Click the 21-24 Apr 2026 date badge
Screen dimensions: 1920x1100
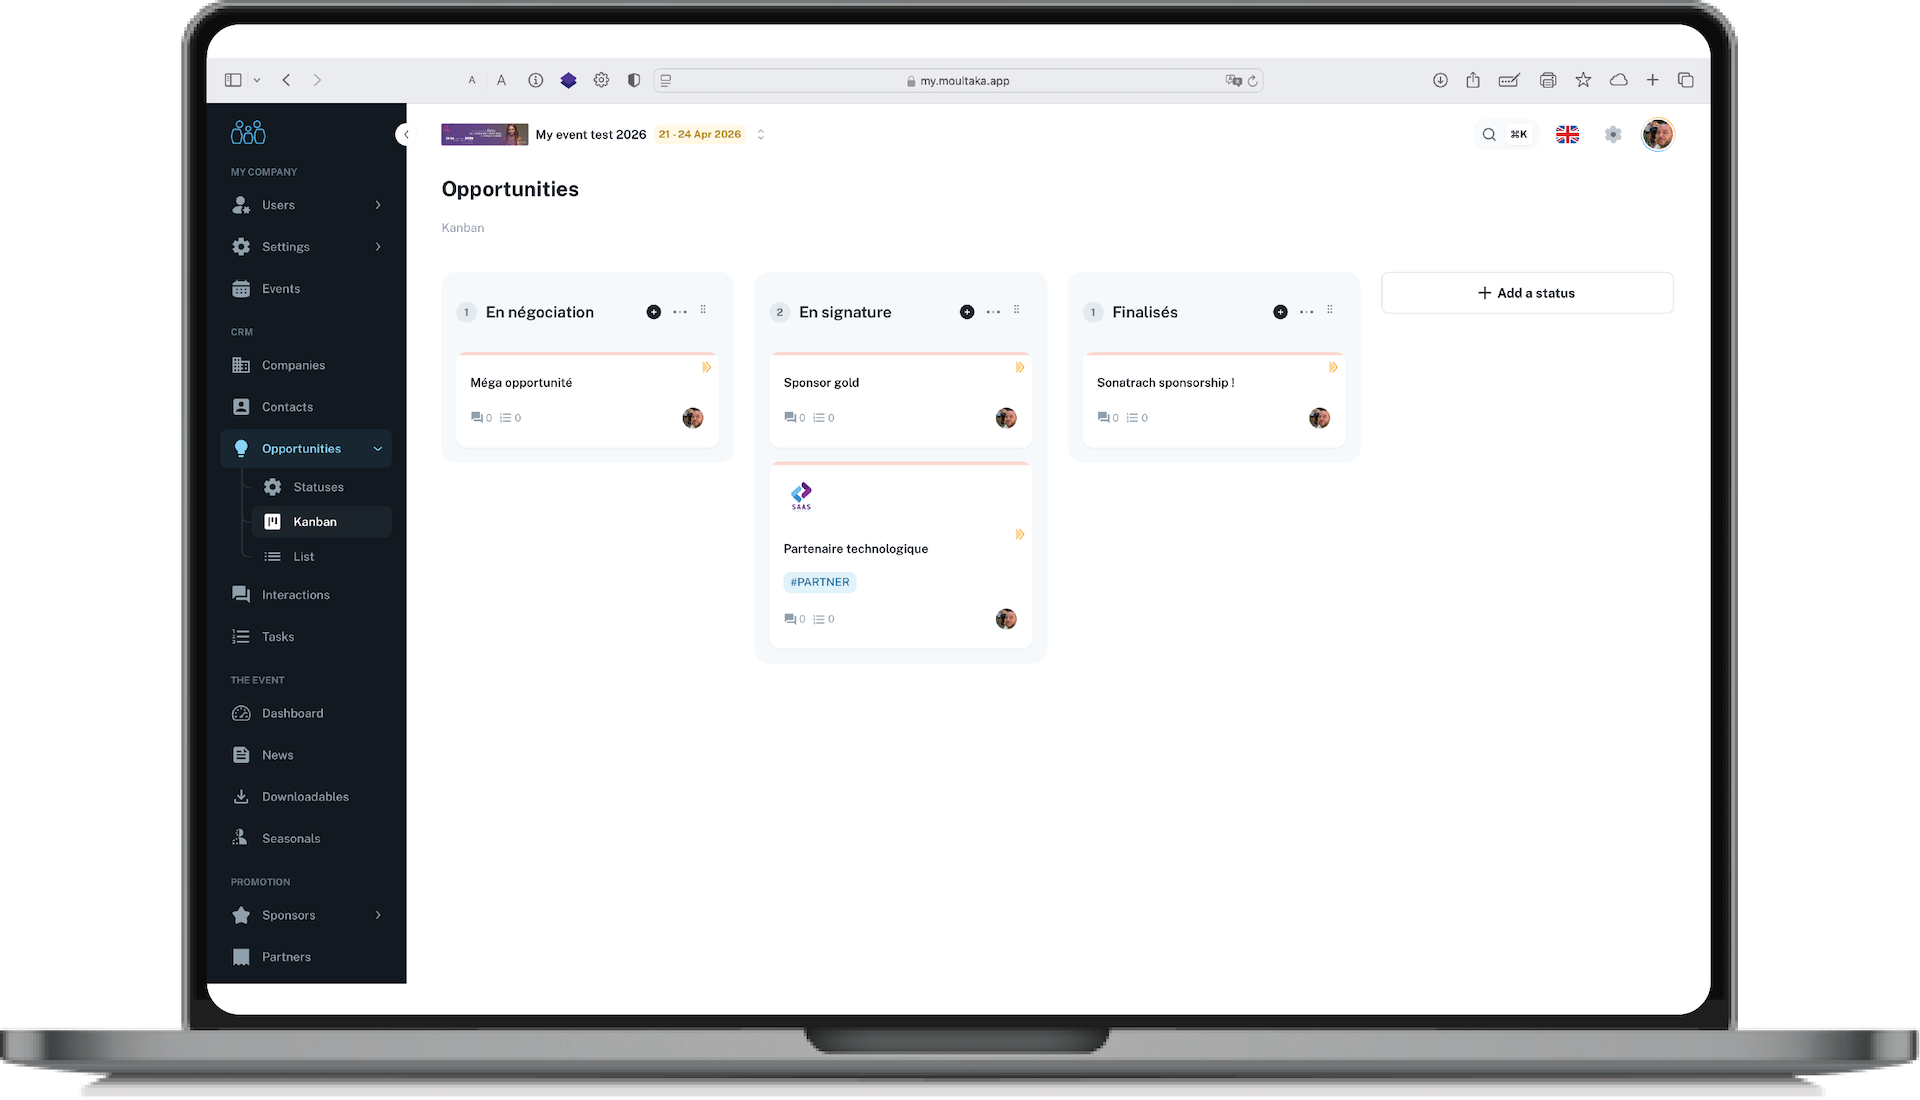coord(700,134)
